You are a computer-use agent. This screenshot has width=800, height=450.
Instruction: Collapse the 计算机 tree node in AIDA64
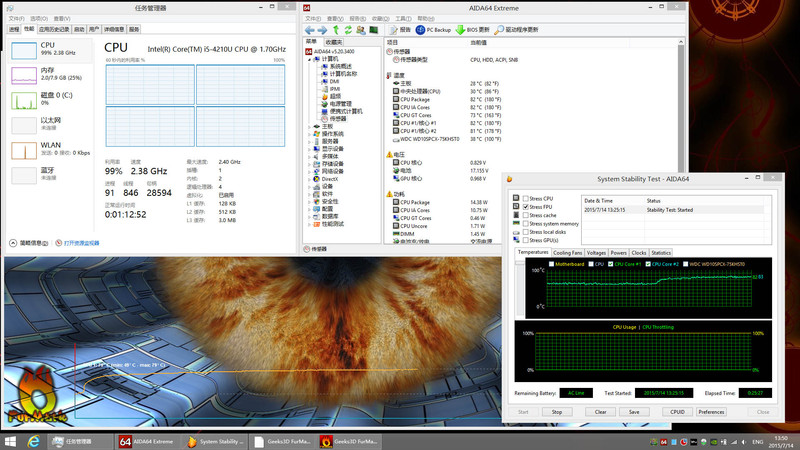[310, 59]
